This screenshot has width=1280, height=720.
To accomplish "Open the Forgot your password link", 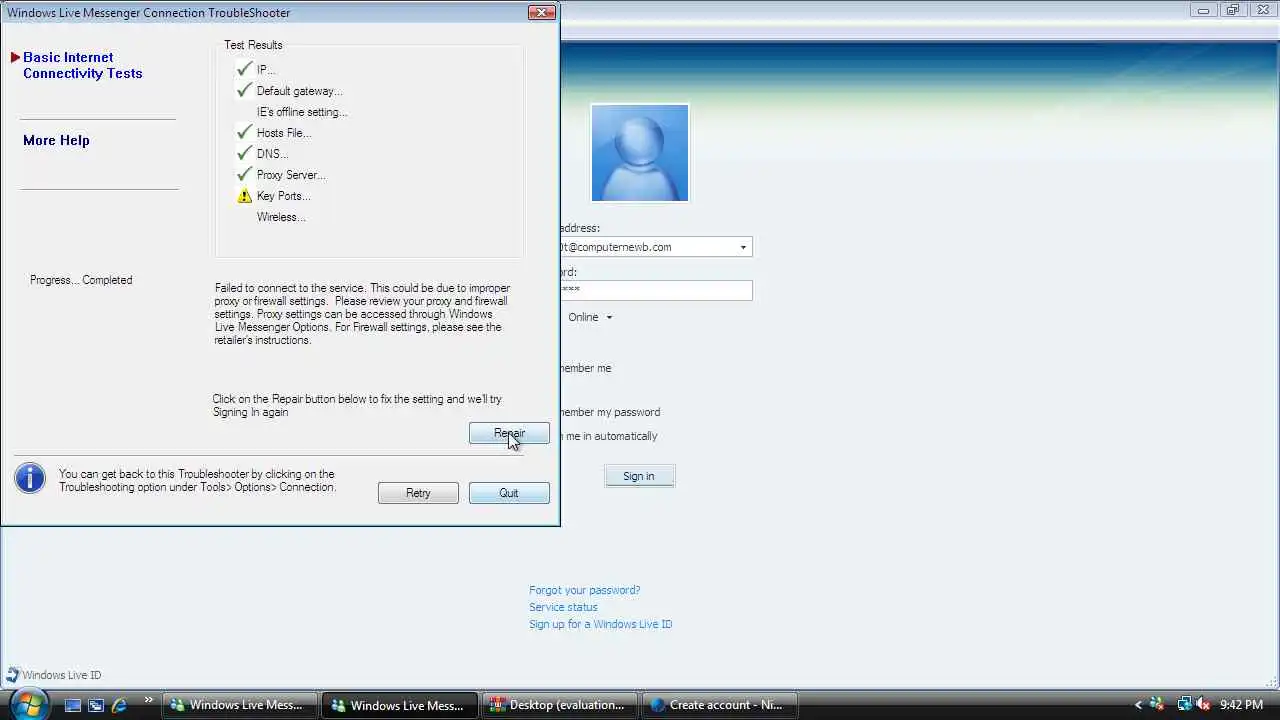I will click(584, 590).
